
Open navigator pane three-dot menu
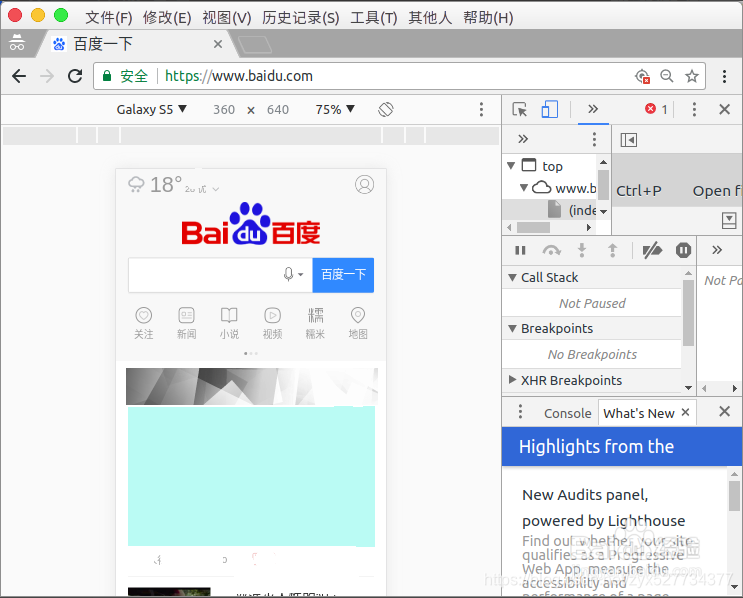click(x=594, y=139)
